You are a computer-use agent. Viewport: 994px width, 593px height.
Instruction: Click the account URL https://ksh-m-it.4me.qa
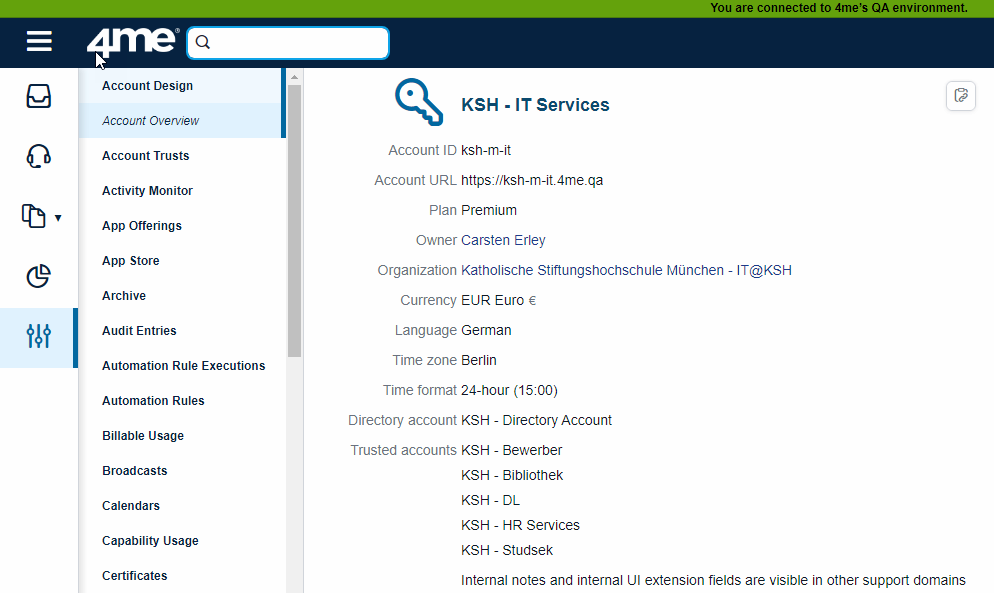(532, 180)
